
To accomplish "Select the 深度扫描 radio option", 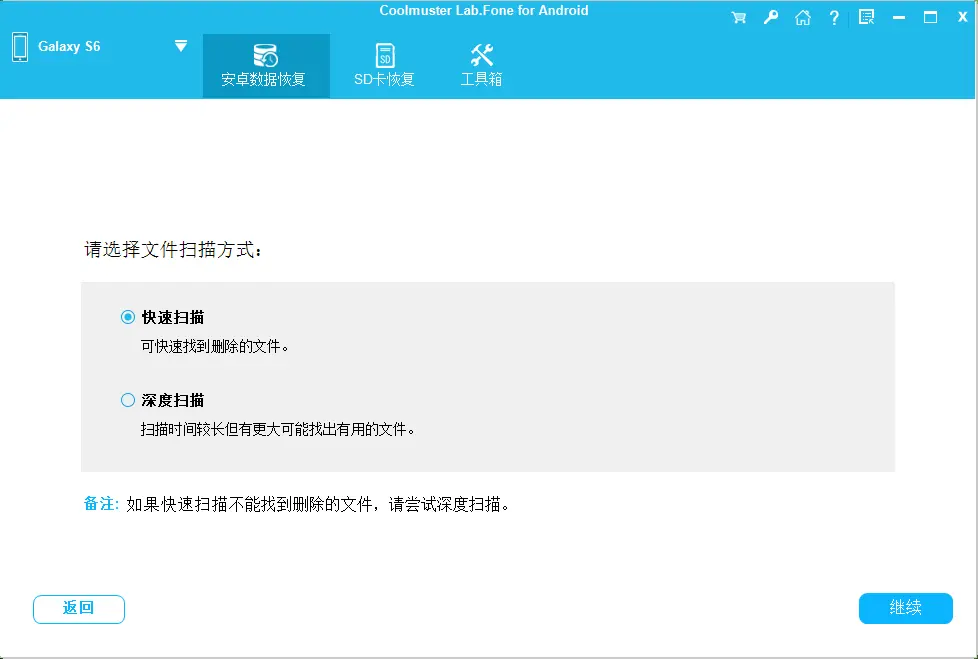I will pyautogui.click(x=128, y=400).
